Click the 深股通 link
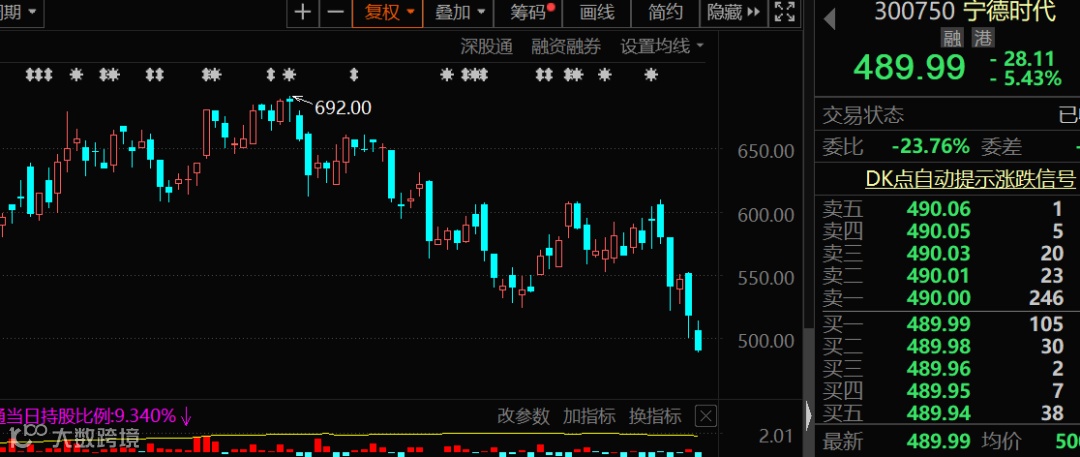The height and width of the screenshot is (457, 1080). pyautogui.click(x=487, y=47)
